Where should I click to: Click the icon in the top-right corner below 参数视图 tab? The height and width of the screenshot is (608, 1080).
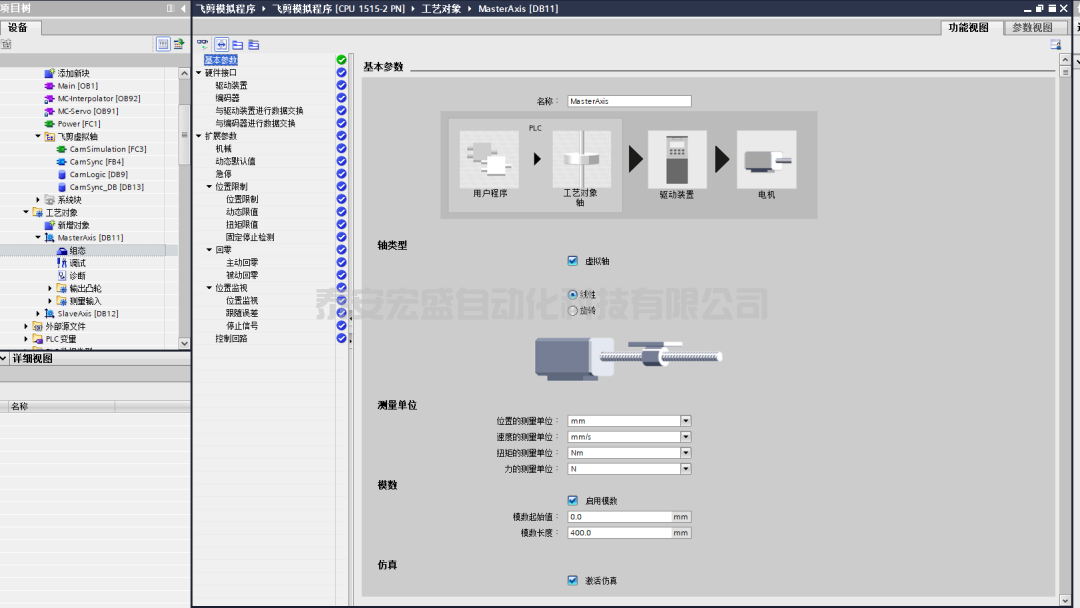pyautogui.click(x=1055, y=45)
